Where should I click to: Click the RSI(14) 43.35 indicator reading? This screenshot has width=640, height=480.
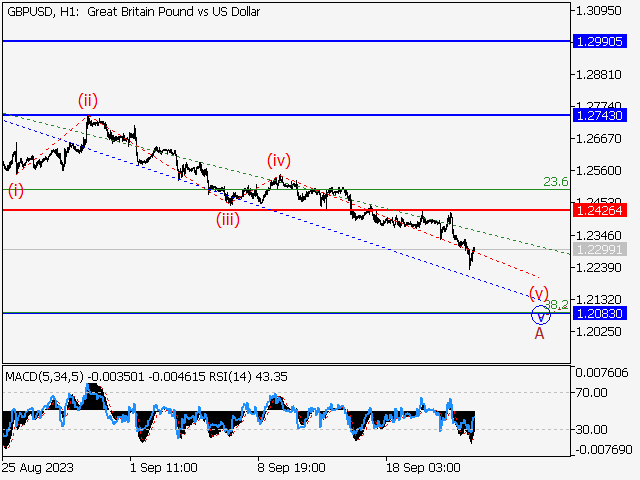coord(249,376)
